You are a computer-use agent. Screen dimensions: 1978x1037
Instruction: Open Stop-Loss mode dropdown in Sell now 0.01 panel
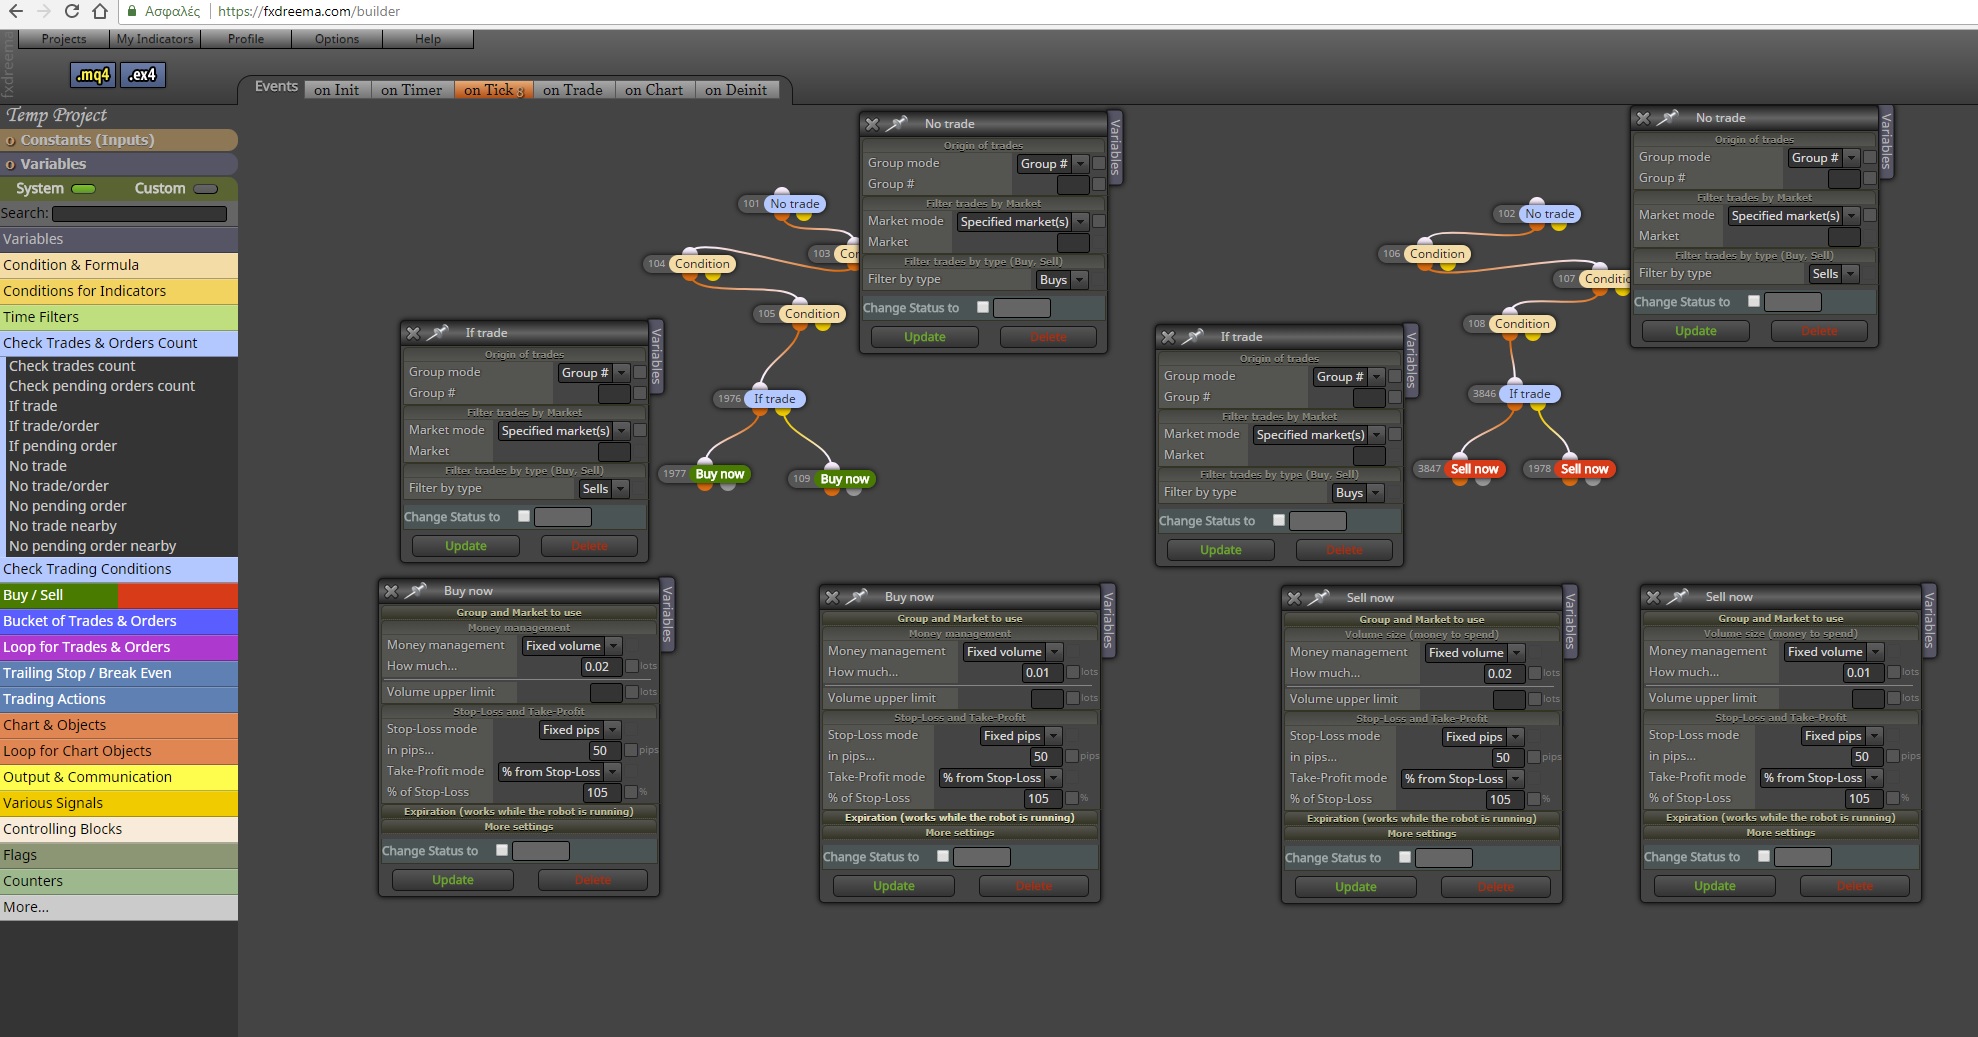tap(1842, 736)
